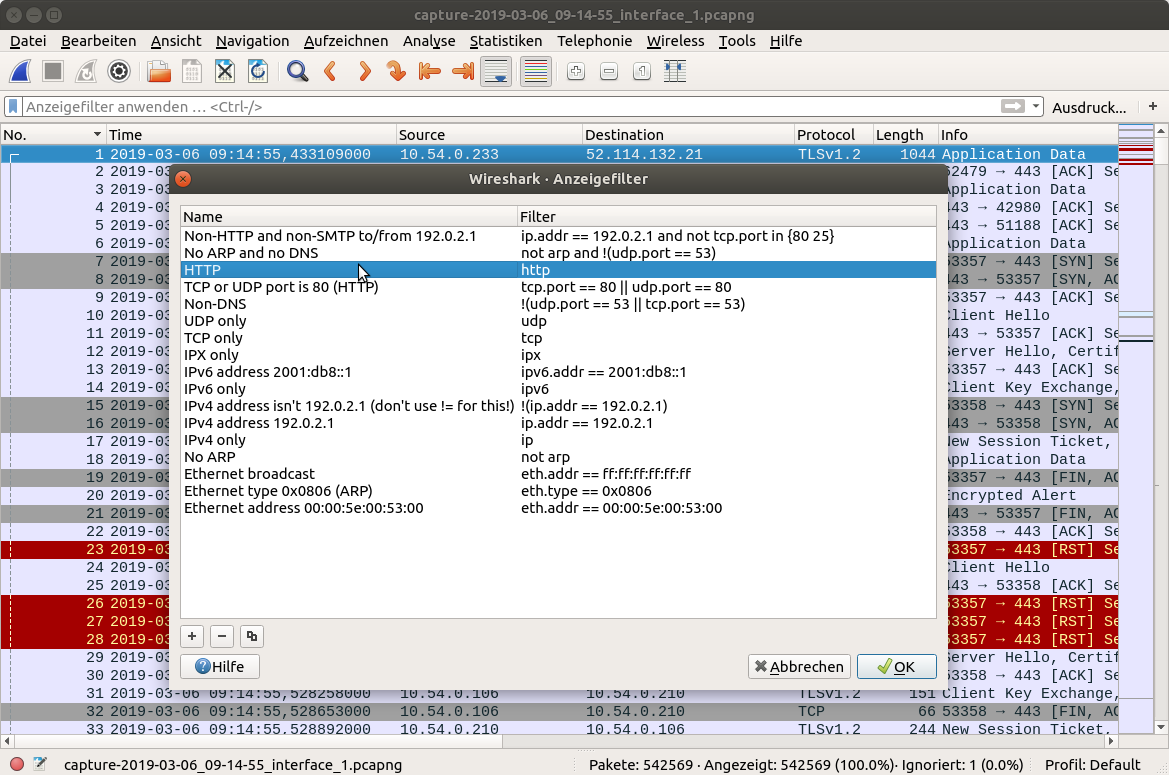The image size is (1169, 775).
Task: Click the find packet magnifier icon
Action: pos(297,71)
